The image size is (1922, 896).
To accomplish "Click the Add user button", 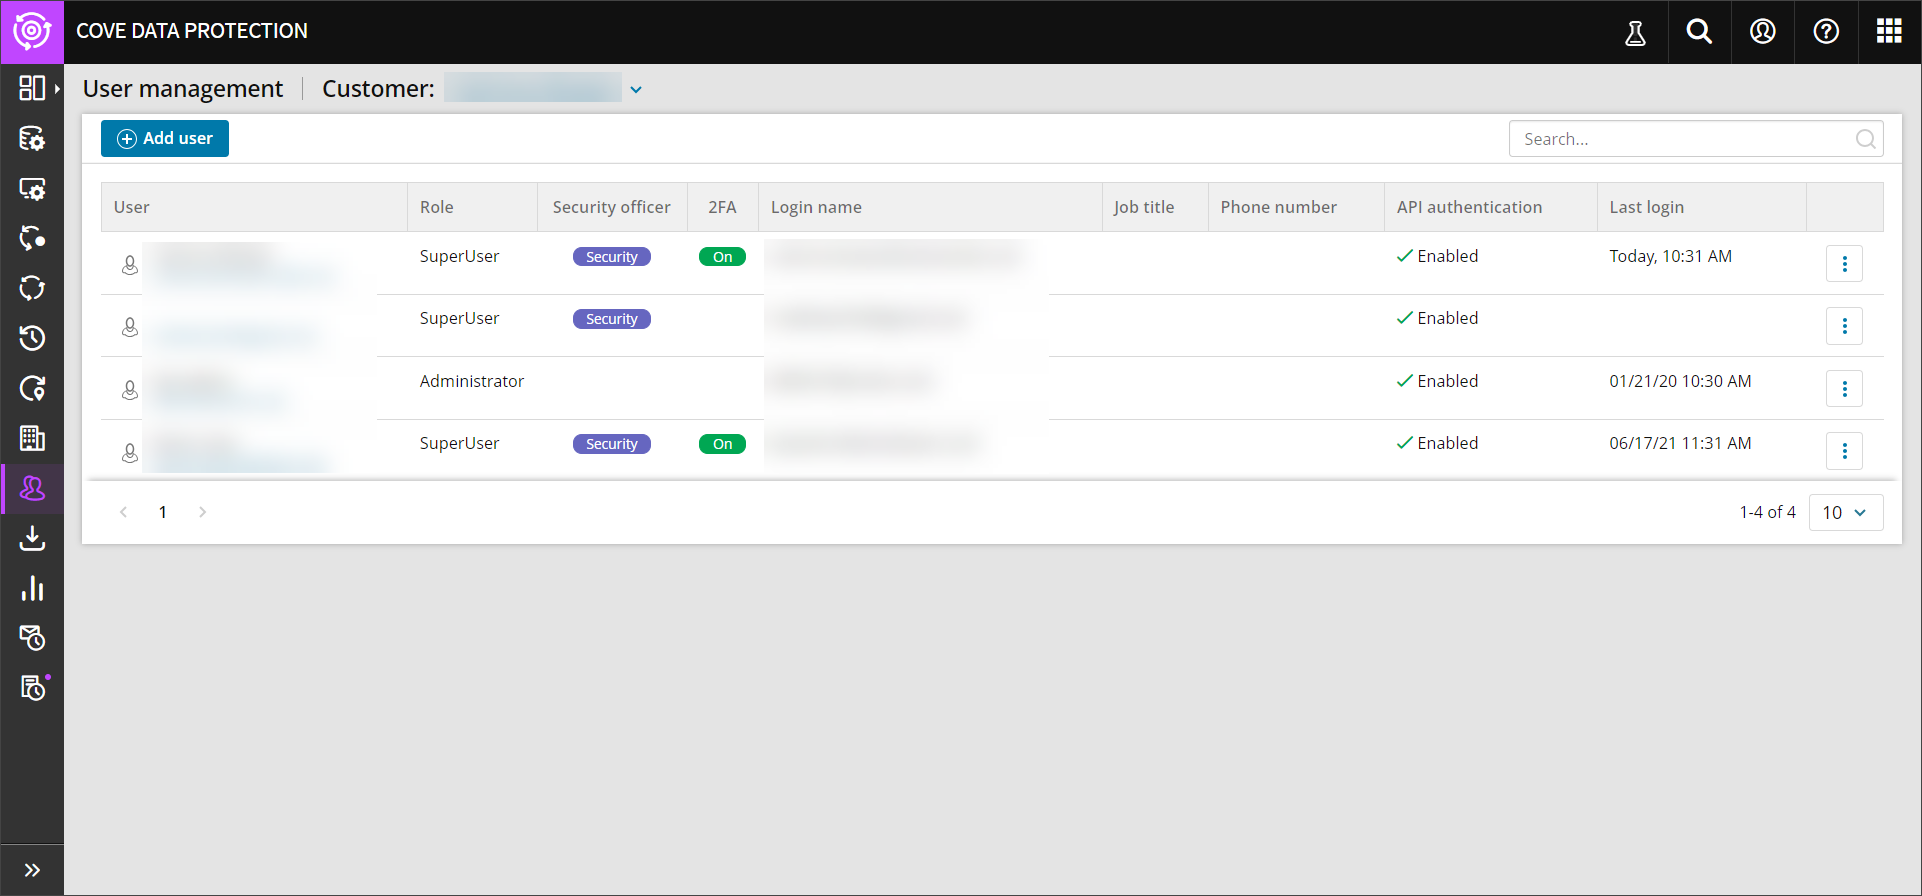I will (x=165, y=139).
